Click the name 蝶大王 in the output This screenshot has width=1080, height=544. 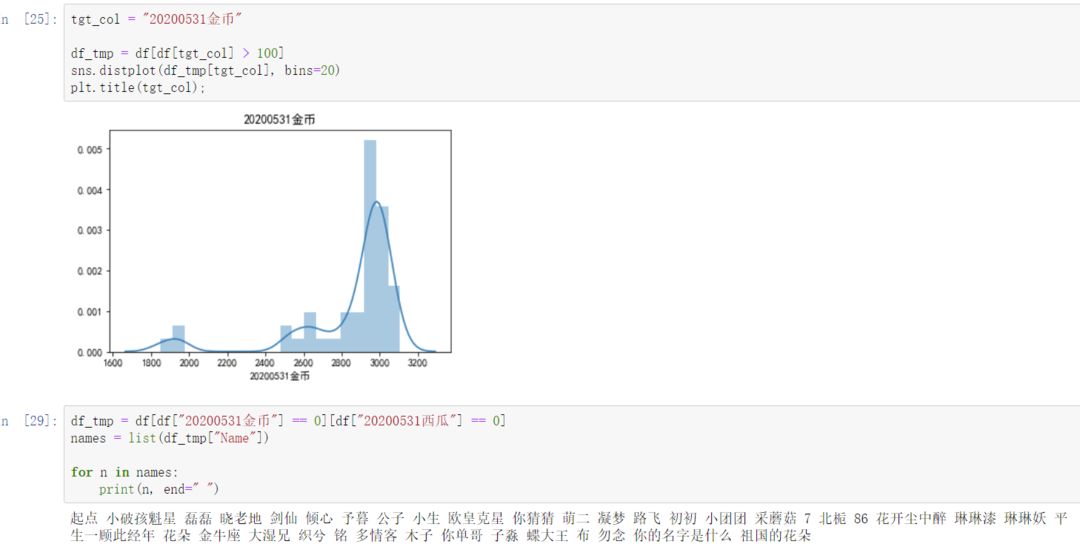click(x=548, y=535)
